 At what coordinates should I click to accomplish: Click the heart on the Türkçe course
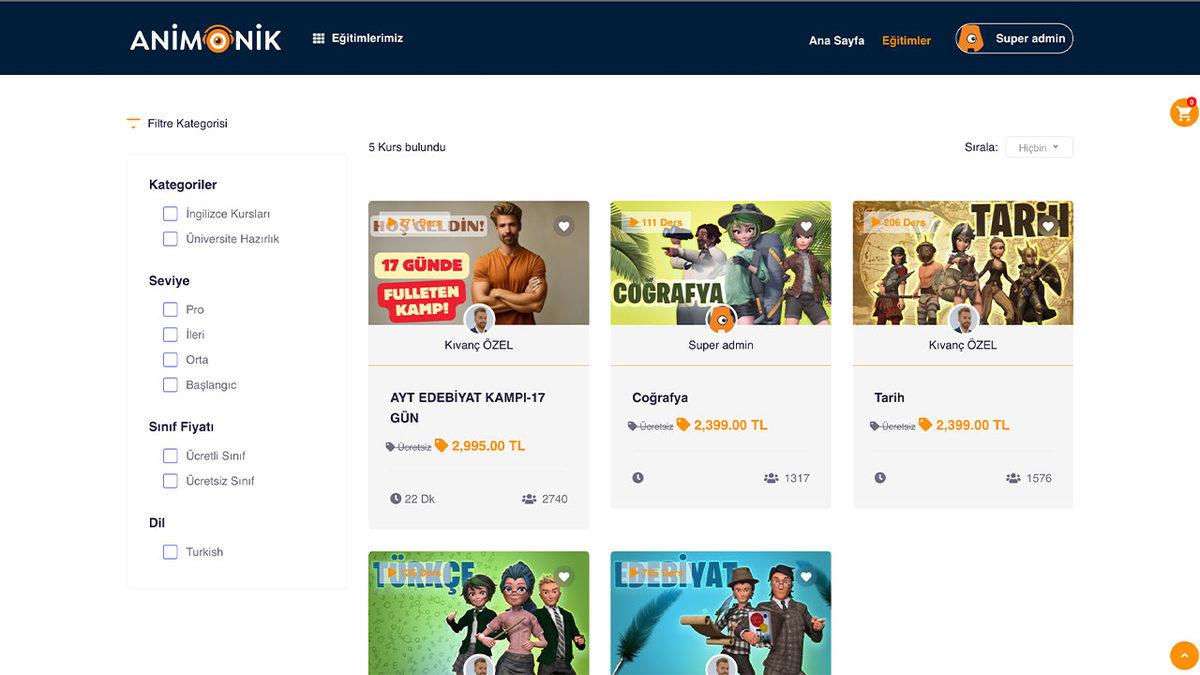pos(564,576)
